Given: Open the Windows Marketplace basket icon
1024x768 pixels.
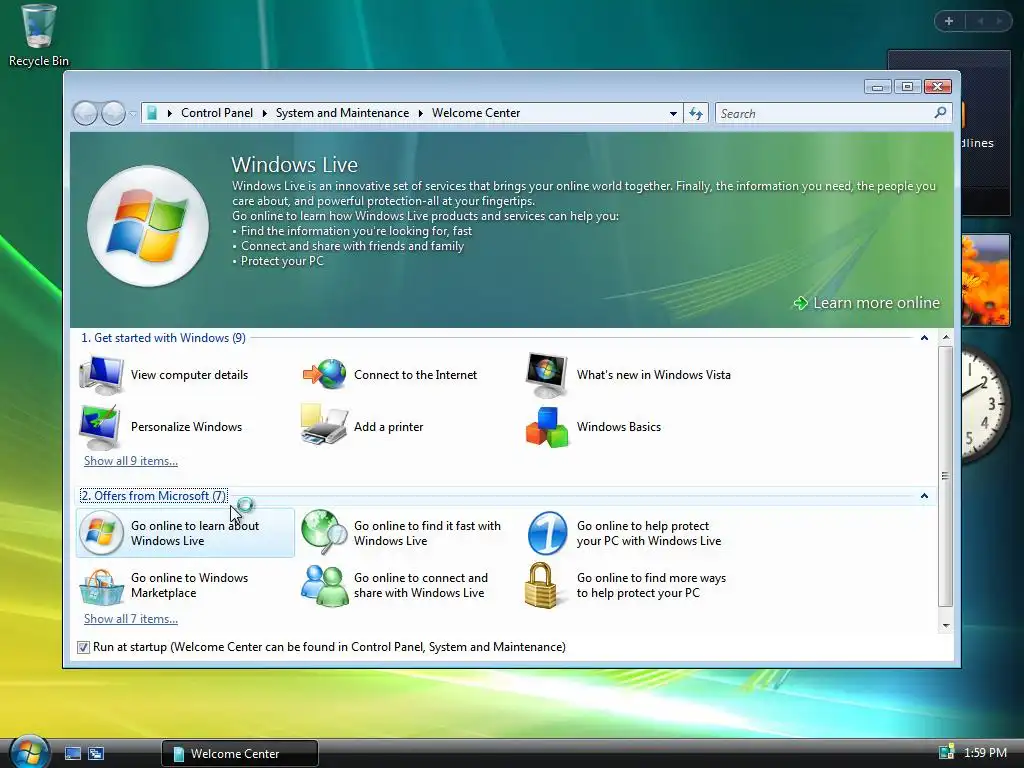Looking at the screenshot, I should point(101,586).
